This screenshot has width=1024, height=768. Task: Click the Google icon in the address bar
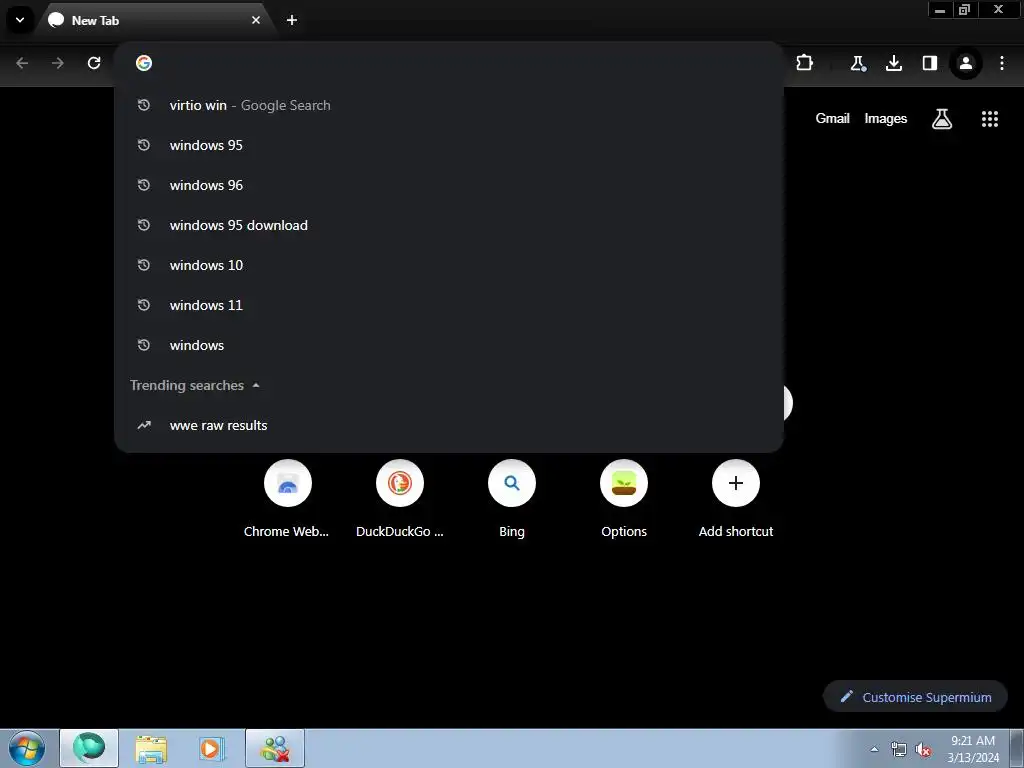click(144, 63)
